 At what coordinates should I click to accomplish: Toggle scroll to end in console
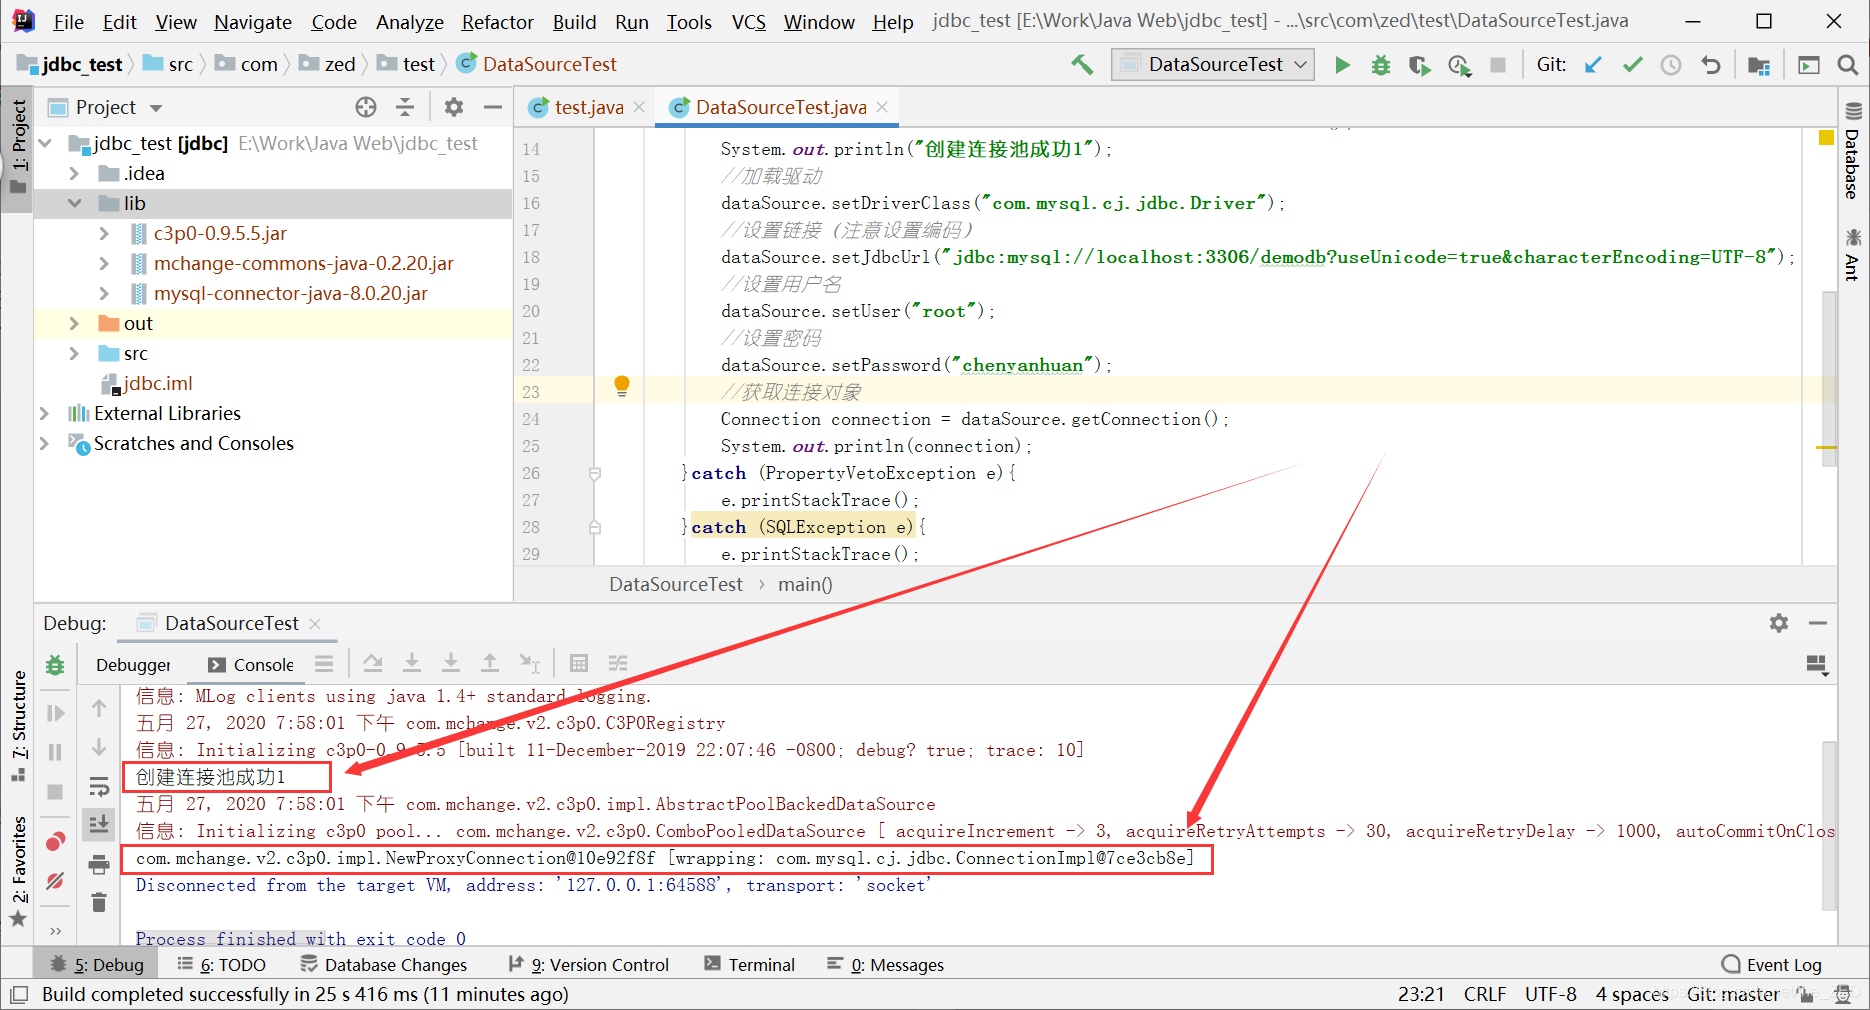point(99,825)
